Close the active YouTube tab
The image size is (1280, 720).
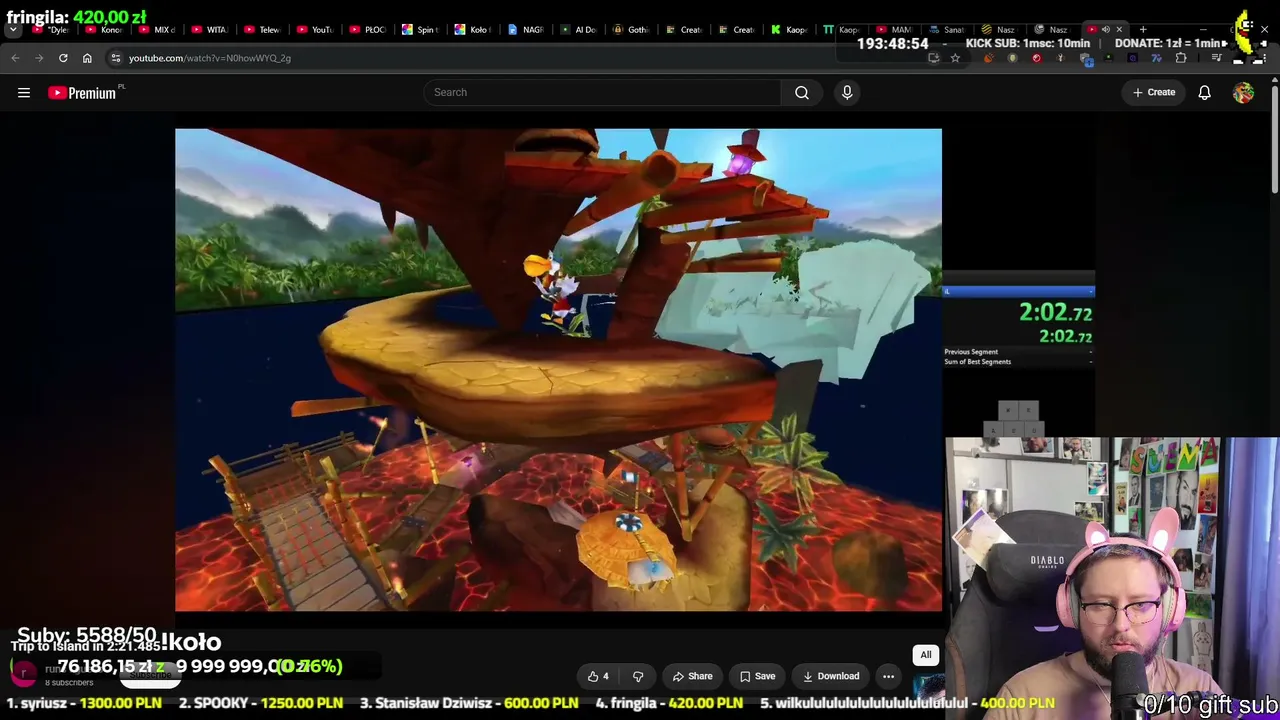click(1119, 30)
